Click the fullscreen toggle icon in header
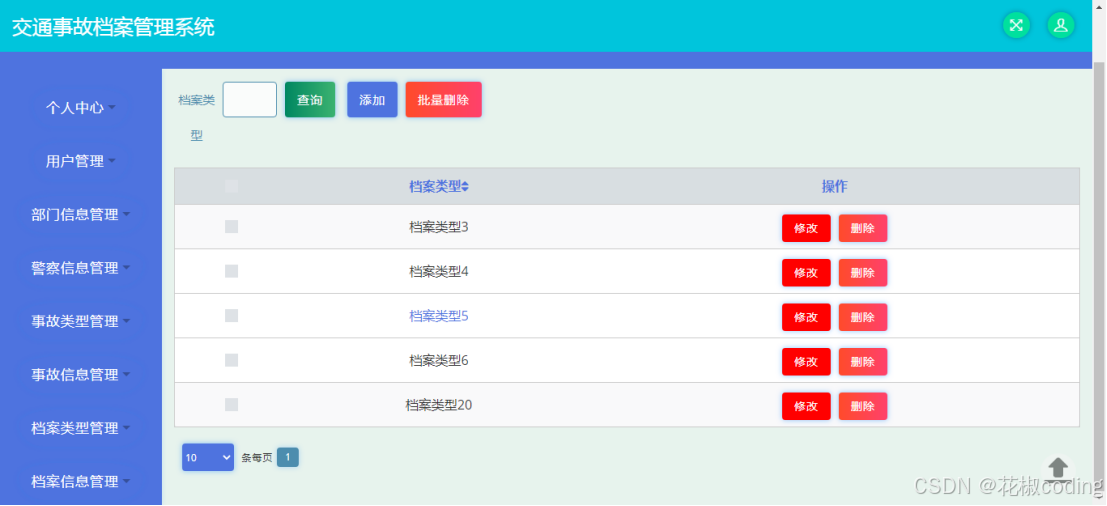 pos(1016,25)
